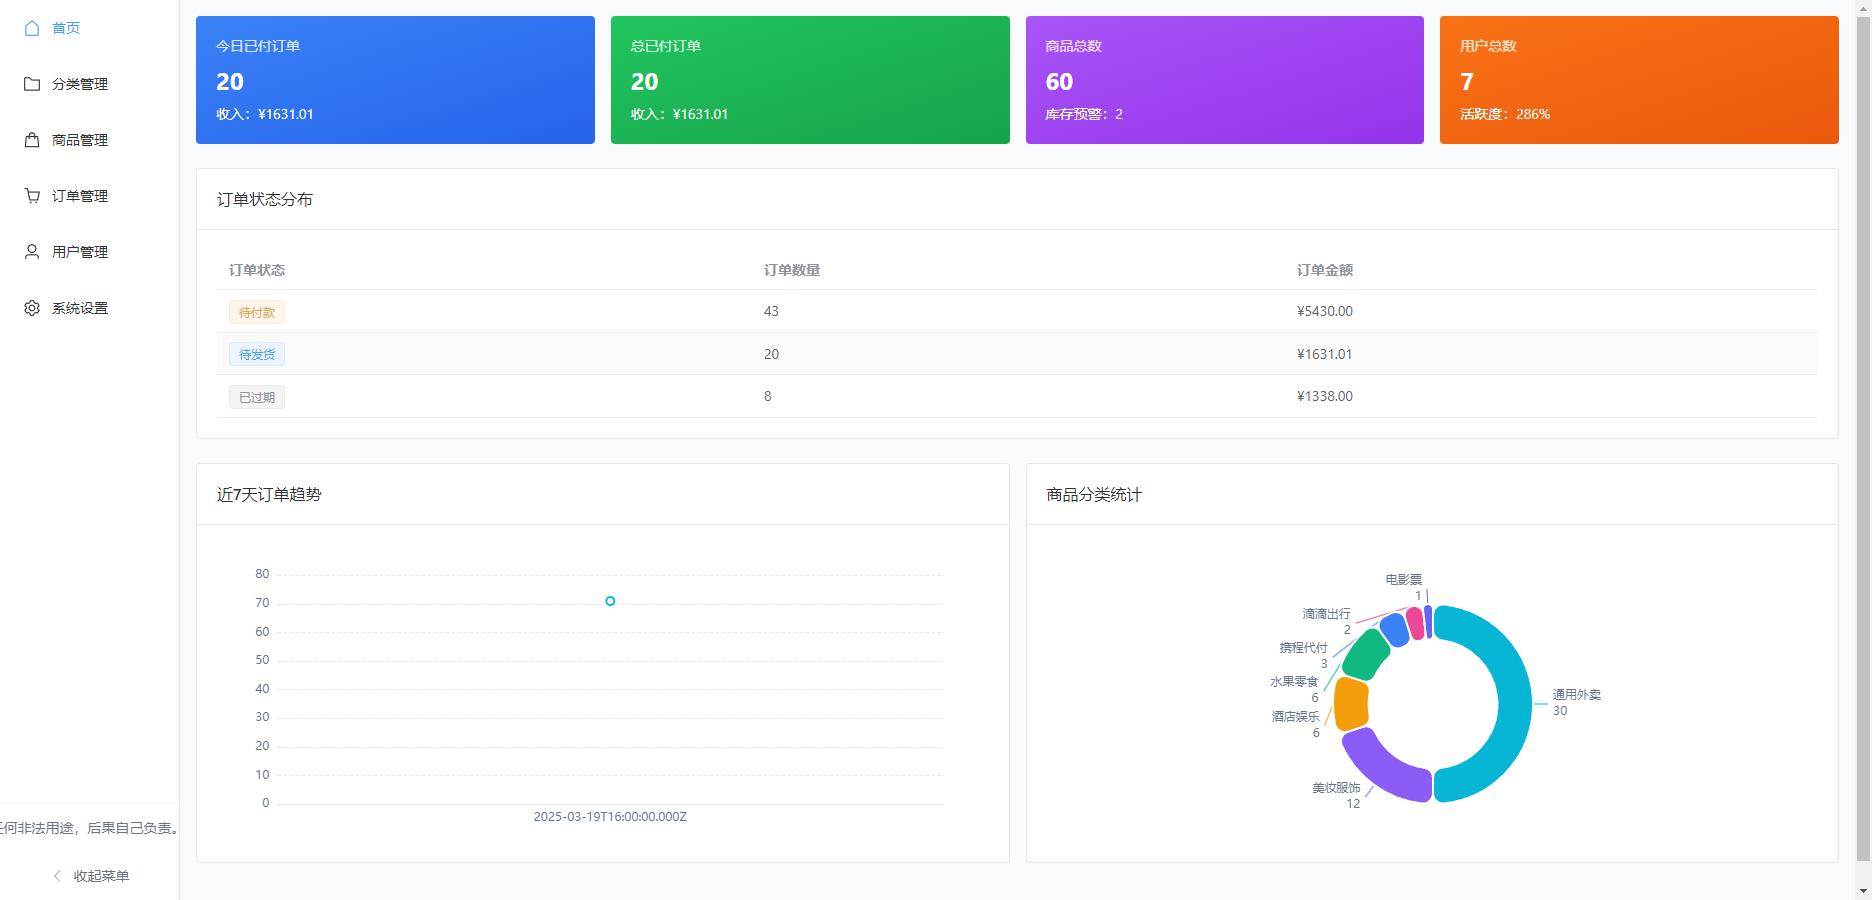Click the vertical scrollbar on the right
Screen dimensions: 1872x900
pos(1864,450)
